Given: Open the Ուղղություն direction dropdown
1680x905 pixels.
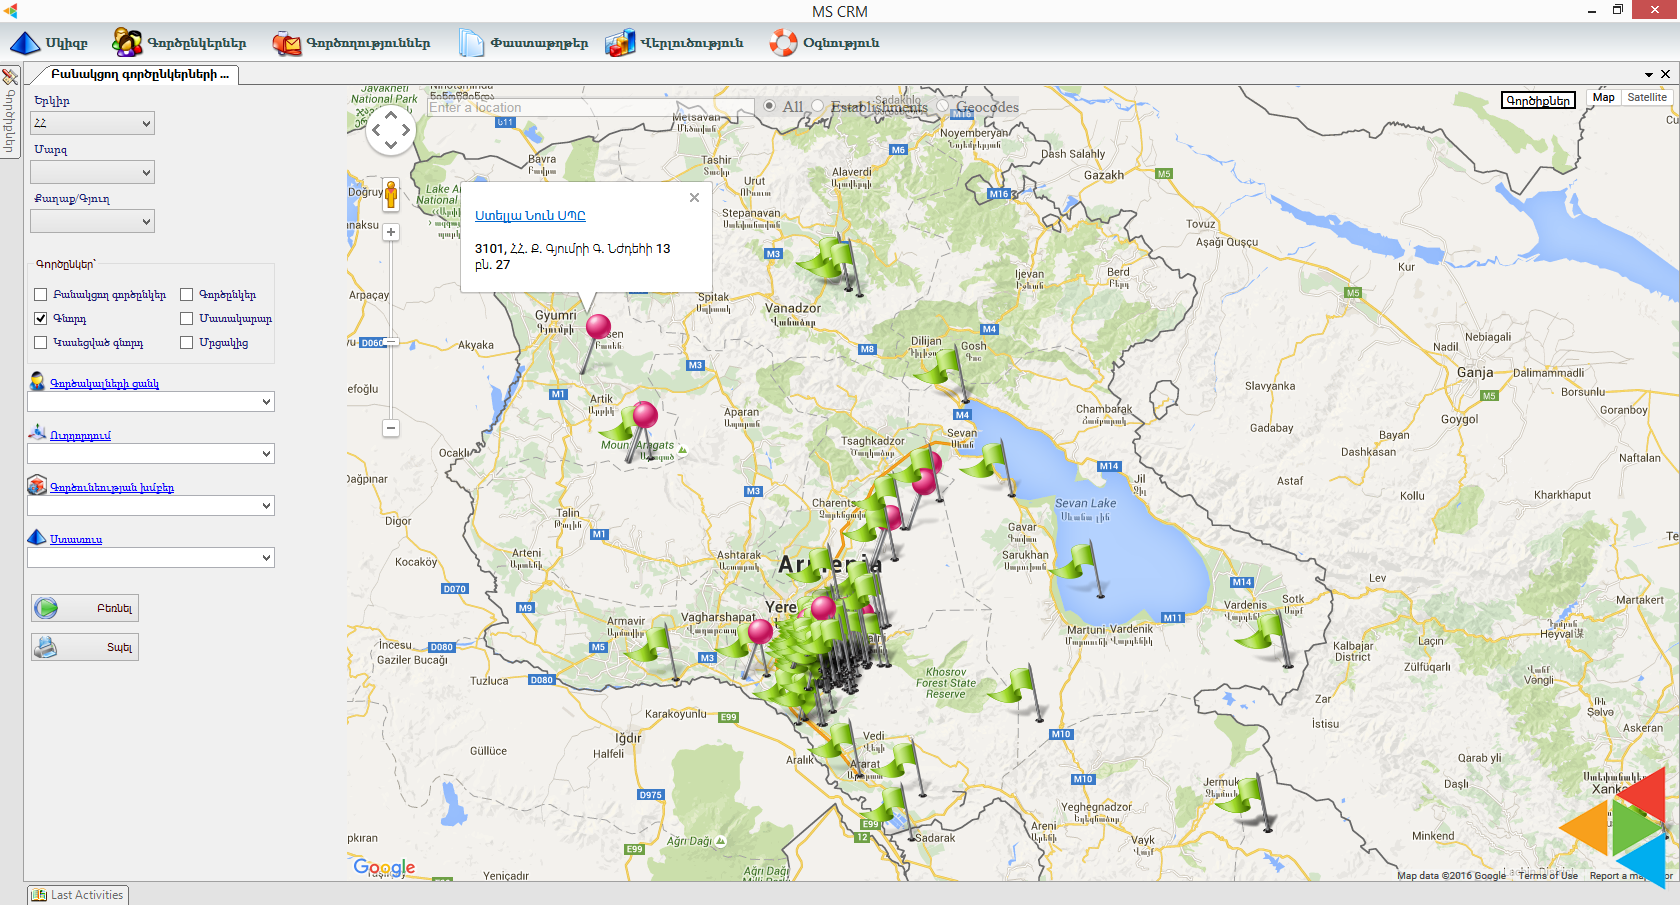Looking at the screenshot, I should [151, 454].
